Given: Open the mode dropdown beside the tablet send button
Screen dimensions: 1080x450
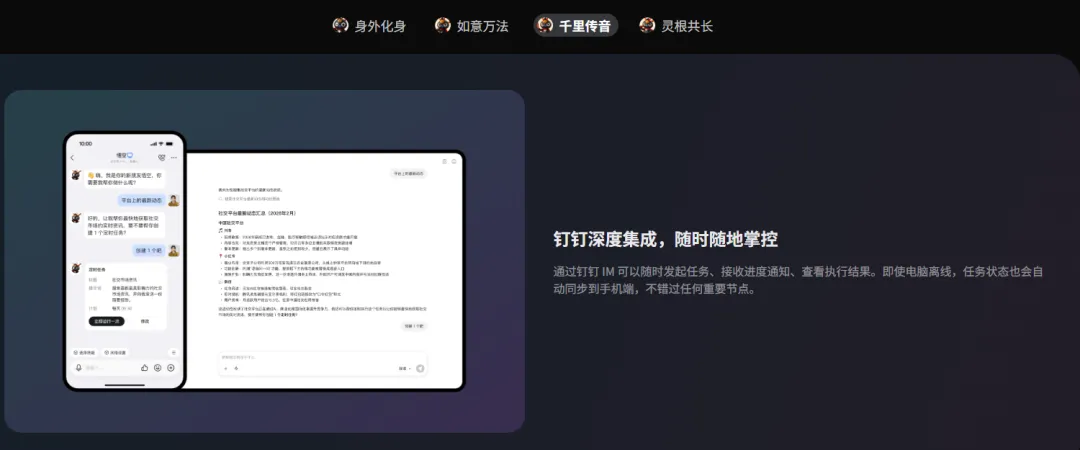Looking at the screenshot, I should pyautogui.click(x=404, y=368).
